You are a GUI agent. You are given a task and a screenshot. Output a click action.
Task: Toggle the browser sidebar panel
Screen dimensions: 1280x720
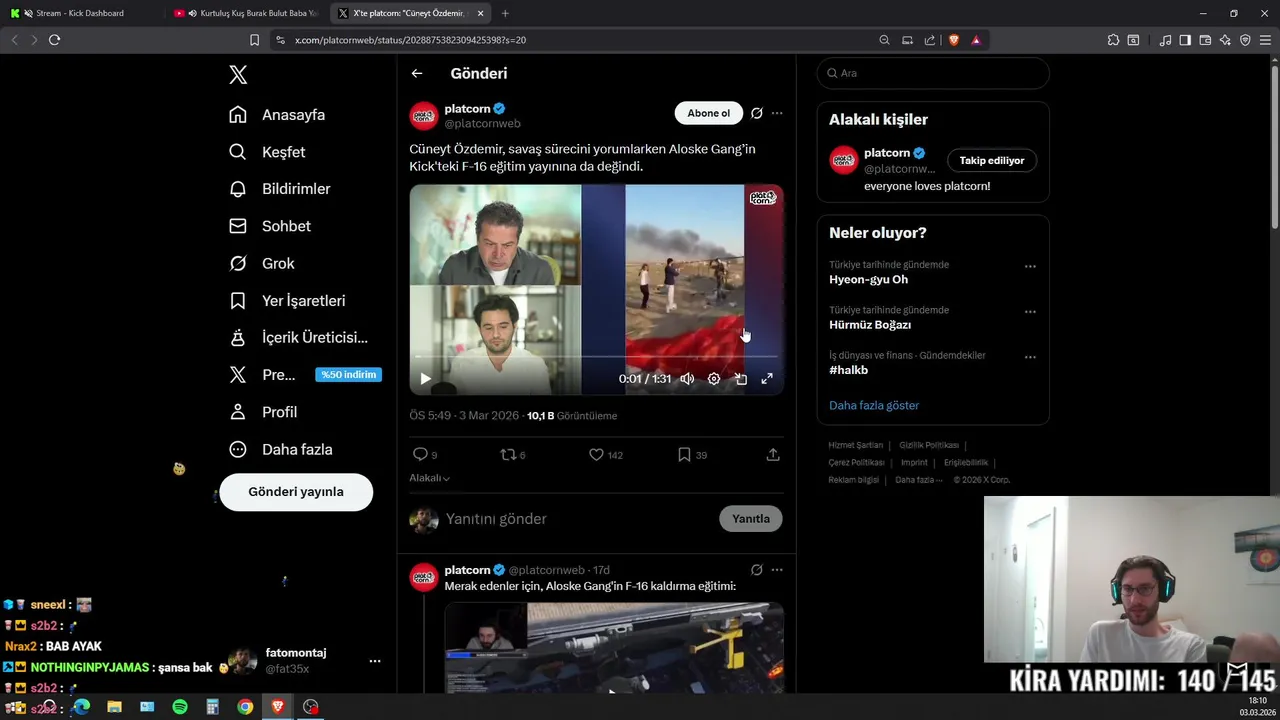pyautogui.click(x=1185, y=40)
